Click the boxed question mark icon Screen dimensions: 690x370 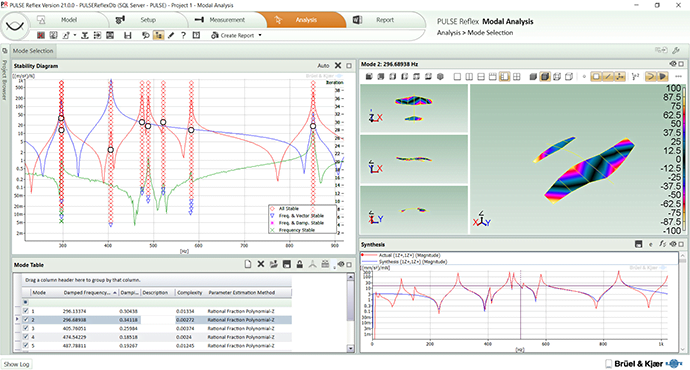pyautogui.click(x=196, y=35)
